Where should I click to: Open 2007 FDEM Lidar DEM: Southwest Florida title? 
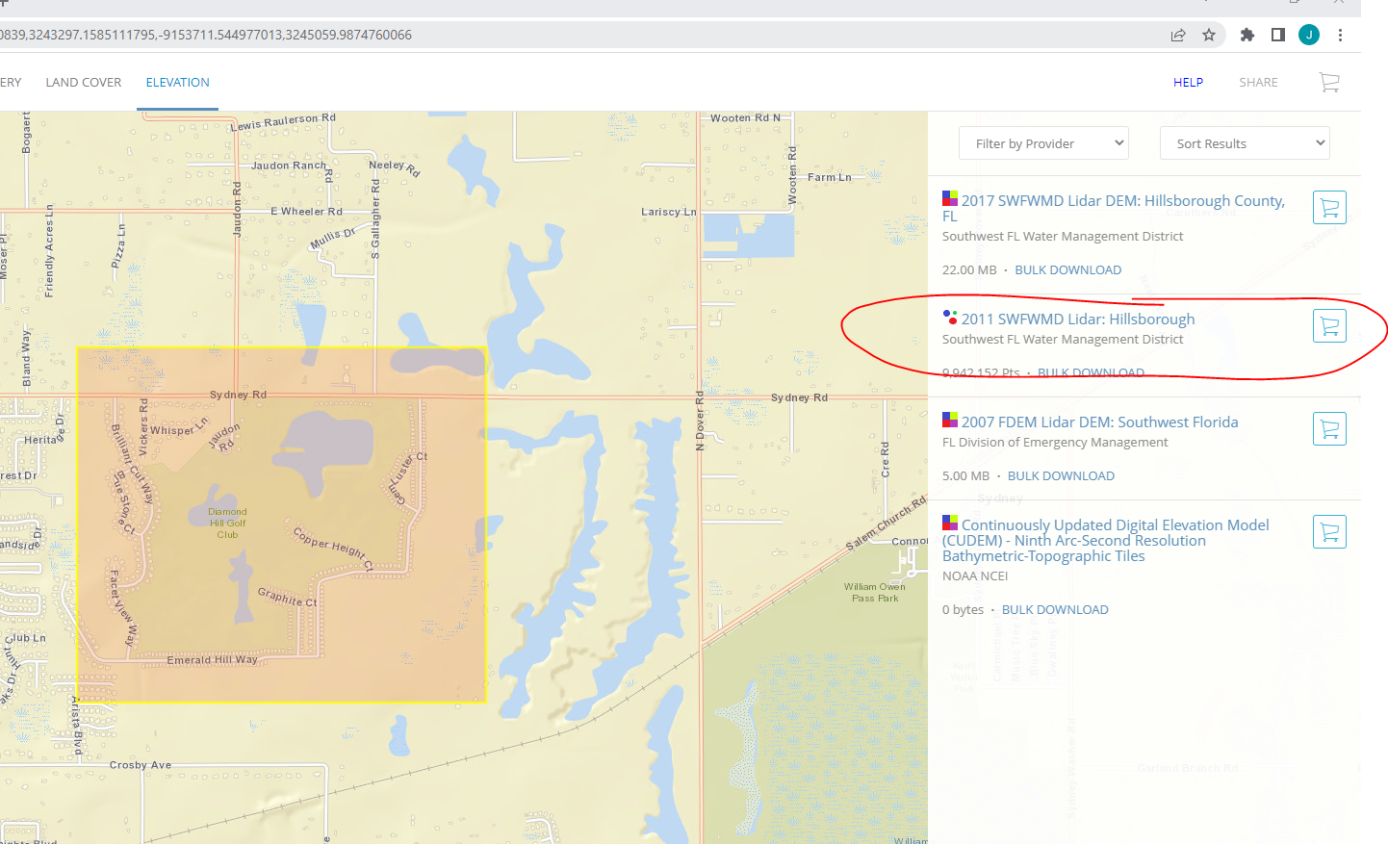coord(1099,422)
